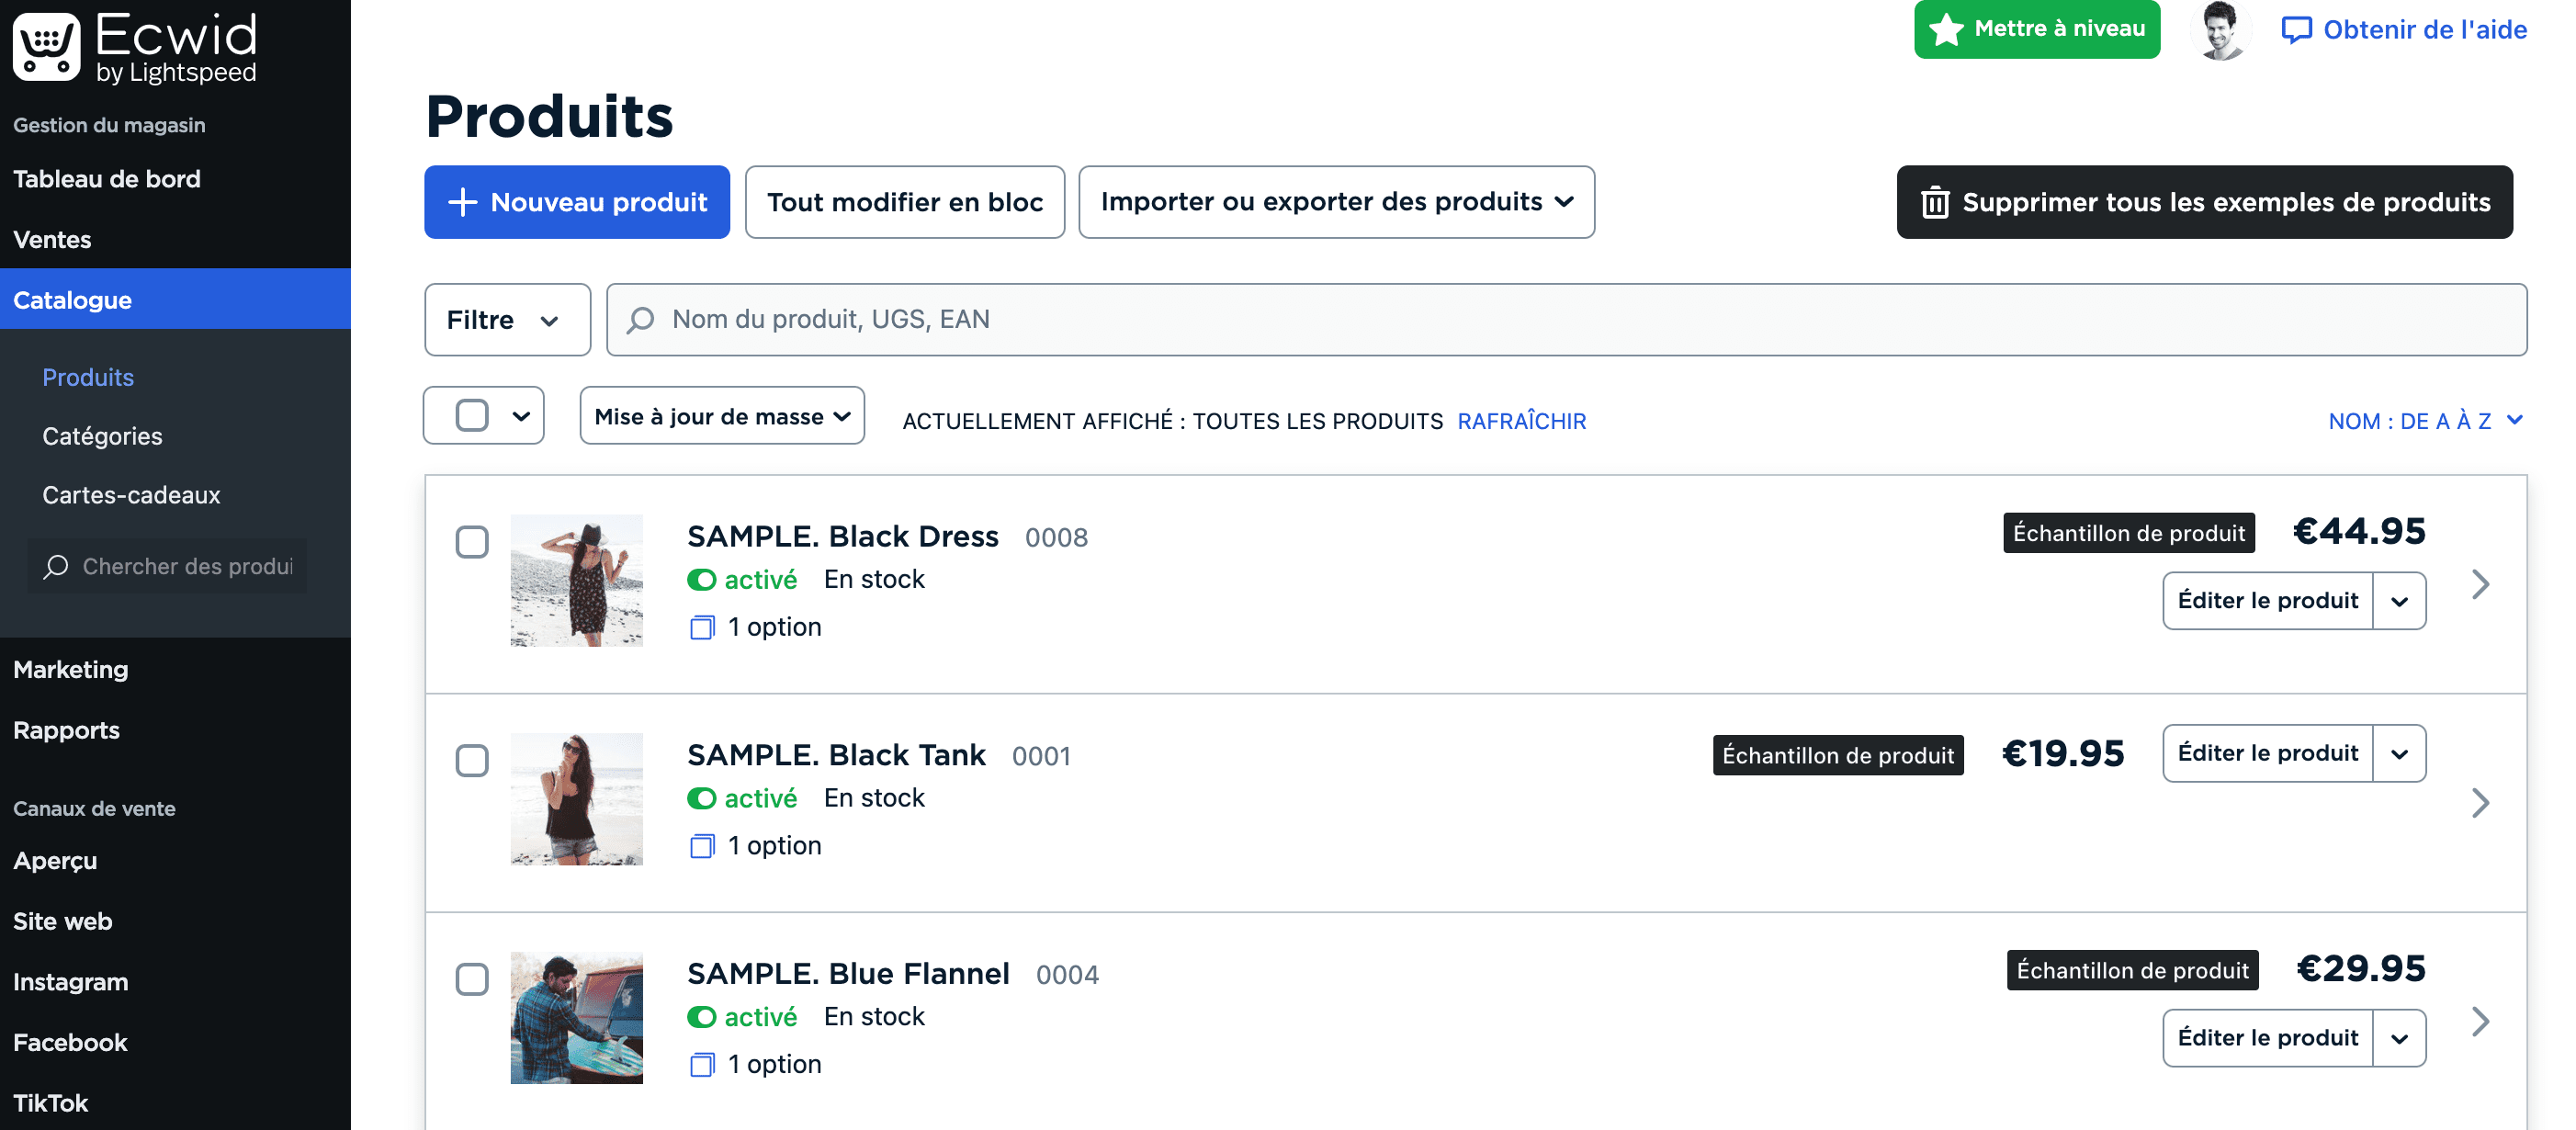Open the Black Dress product thumbnail
The image size is (2576, 1130).
click(x=576, y=581)
